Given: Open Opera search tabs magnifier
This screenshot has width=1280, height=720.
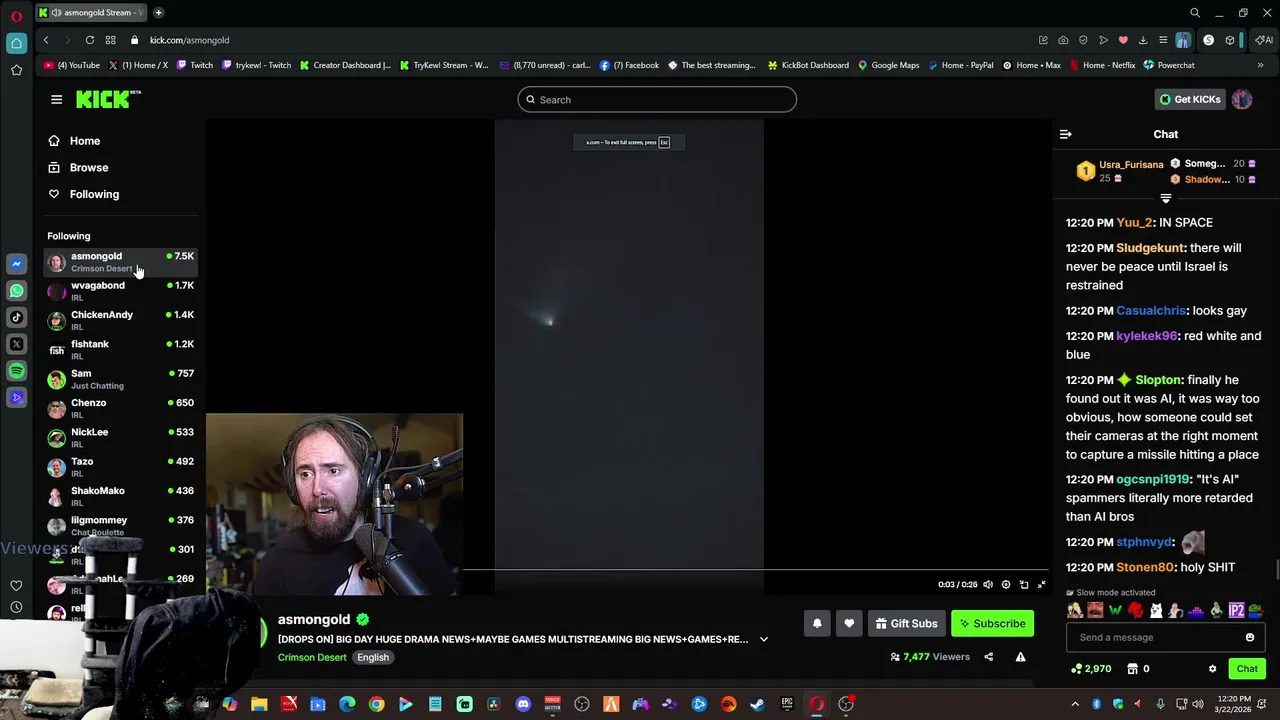Looking at the screenshot, I should tap(1195, 13).
